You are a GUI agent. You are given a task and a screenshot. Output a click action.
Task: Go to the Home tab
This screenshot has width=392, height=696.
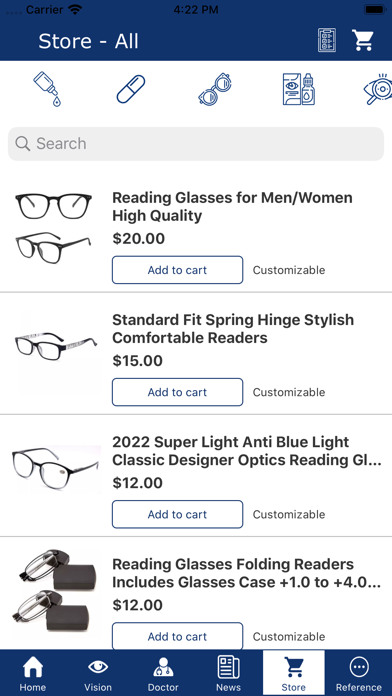[x=33, y=673]
